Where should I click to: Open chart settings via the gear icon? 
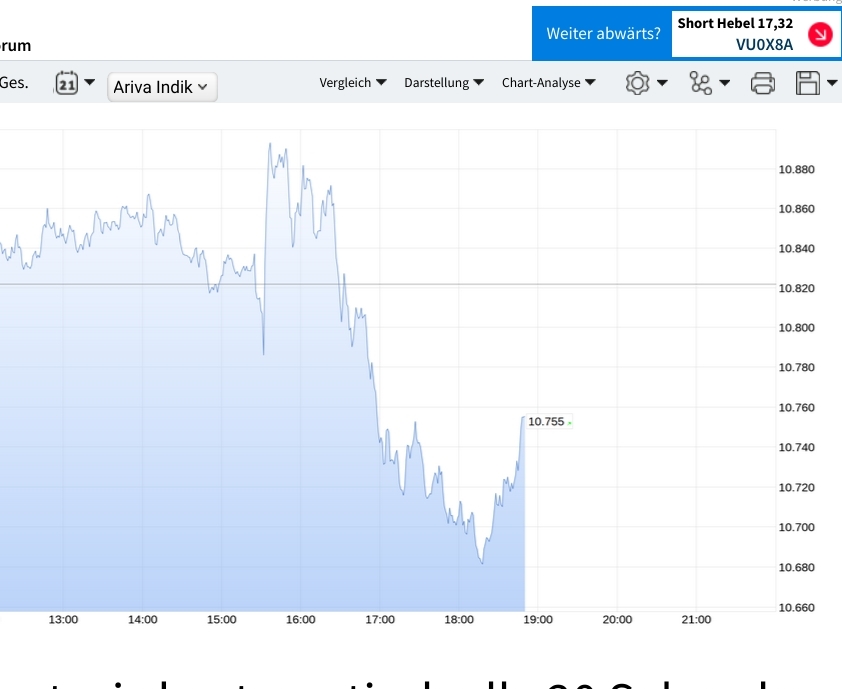(x=636, y=84)
